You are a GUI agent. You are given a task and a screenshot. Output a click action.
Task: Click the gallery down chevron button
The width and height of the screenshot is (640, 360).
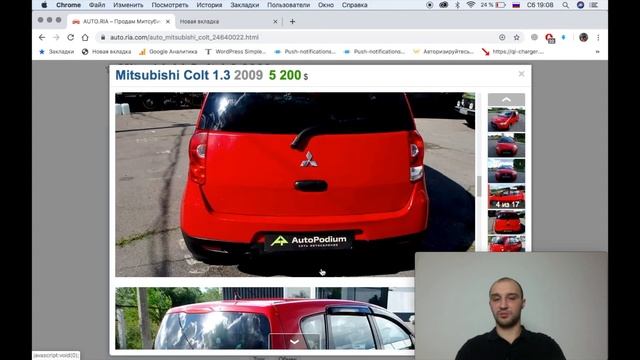point(294,341)
